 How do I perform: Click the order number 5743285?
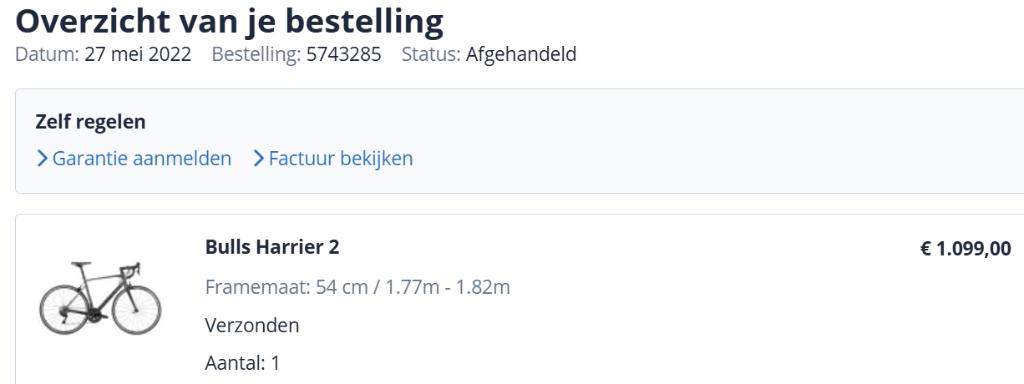[344, 54]
